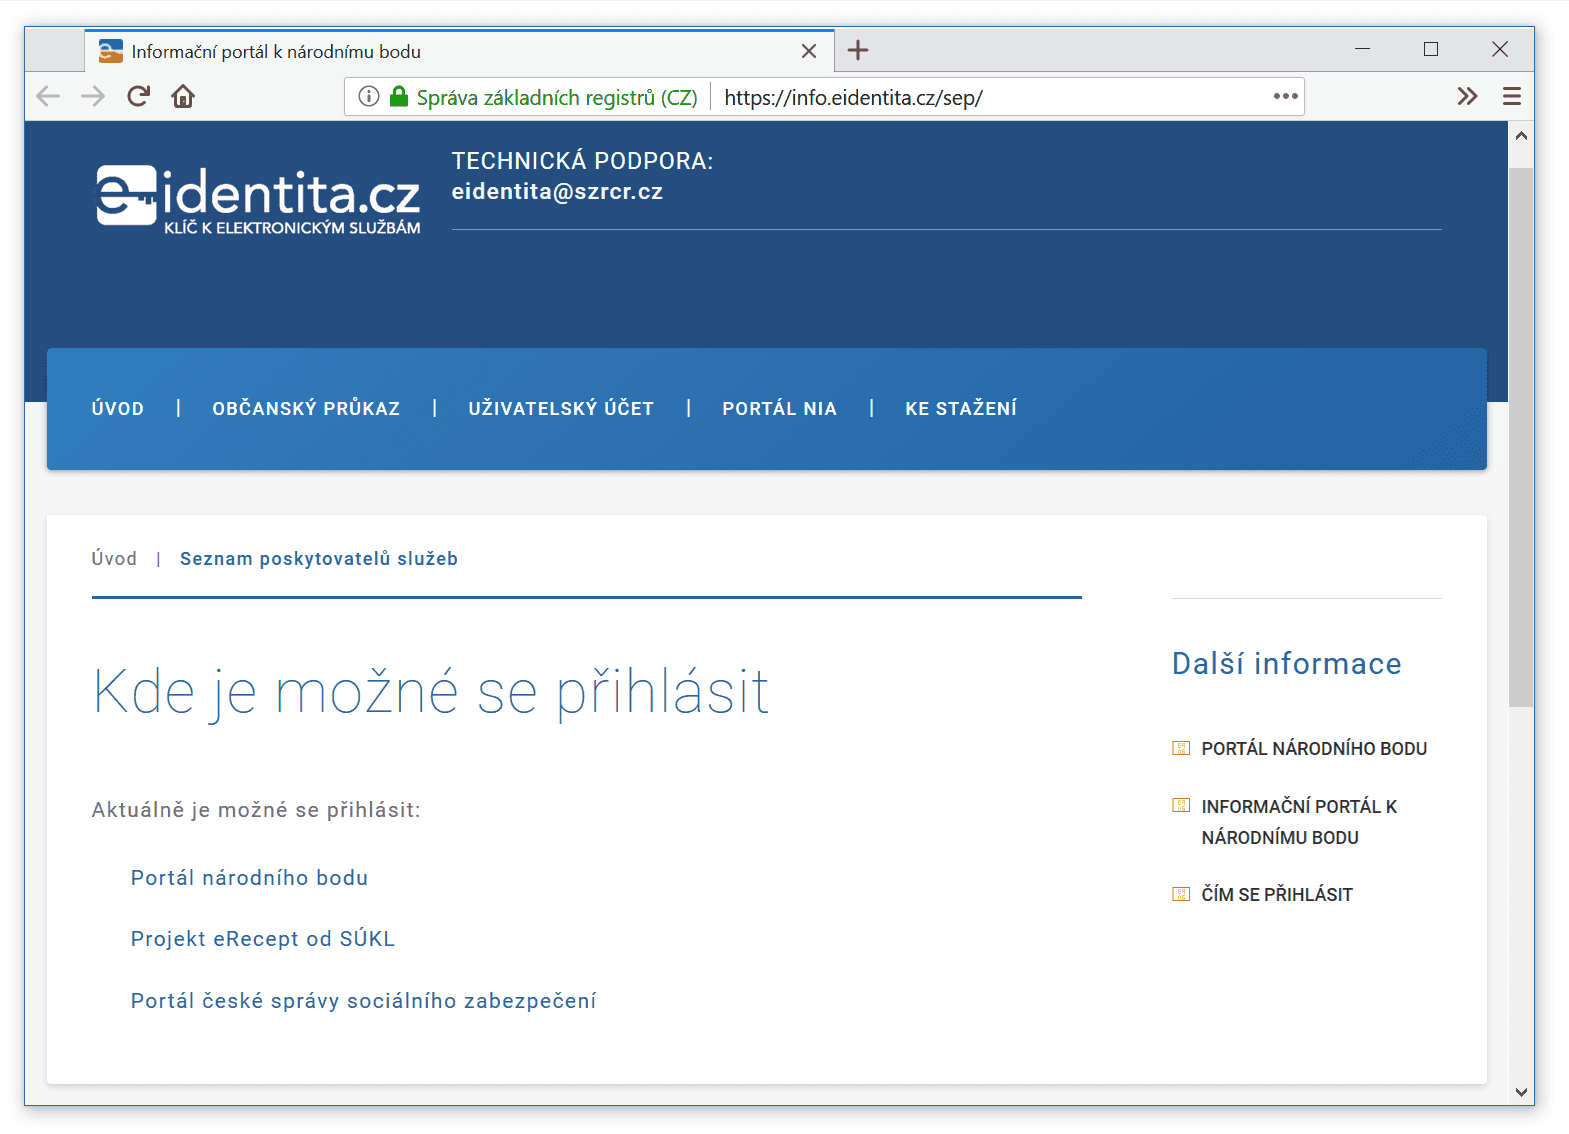Screen dimensions: 1569x1134
Task: Click the Další informace heading
Action: 1287,664
